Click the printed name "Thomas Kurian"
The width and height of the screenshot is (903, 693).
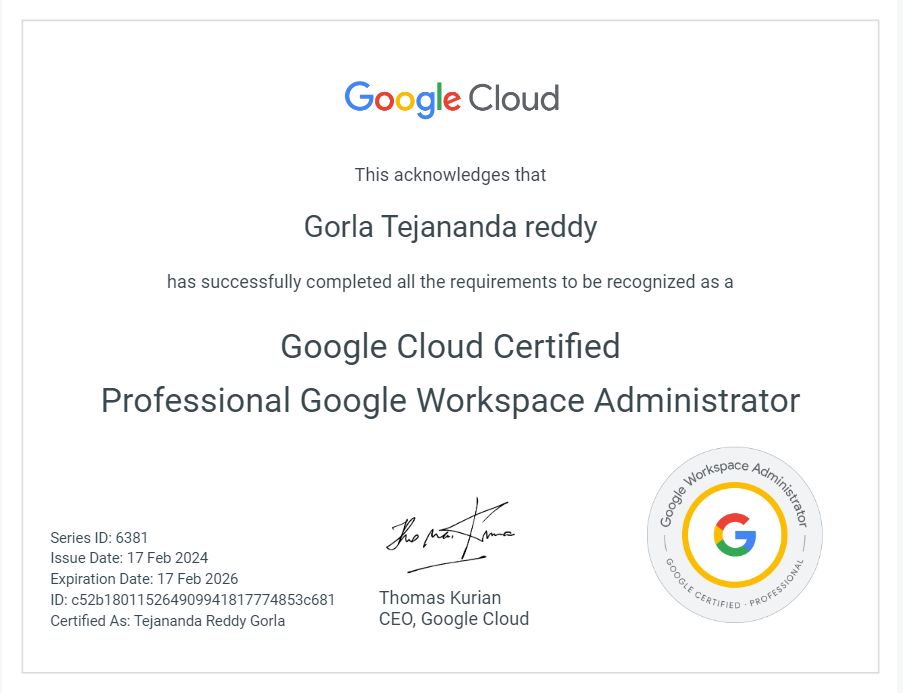(x=440, y=597)
